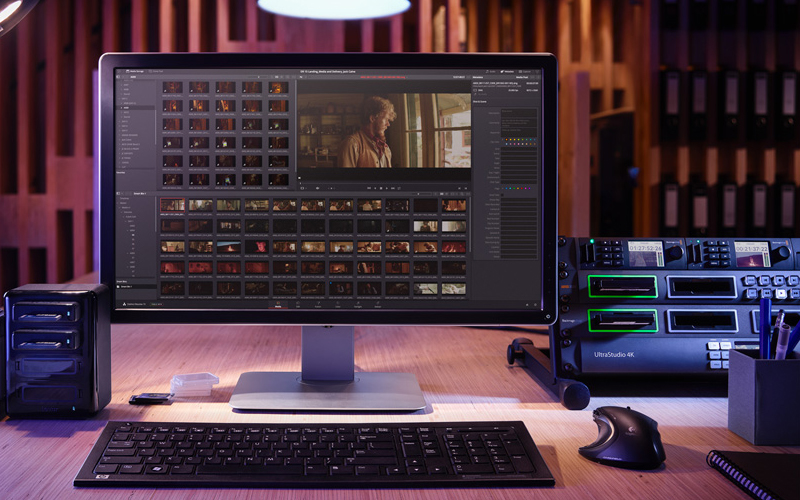Switch to the Color page tab
Image resolution: width=800 pixels, height=500 pixels.
[338, 304]
